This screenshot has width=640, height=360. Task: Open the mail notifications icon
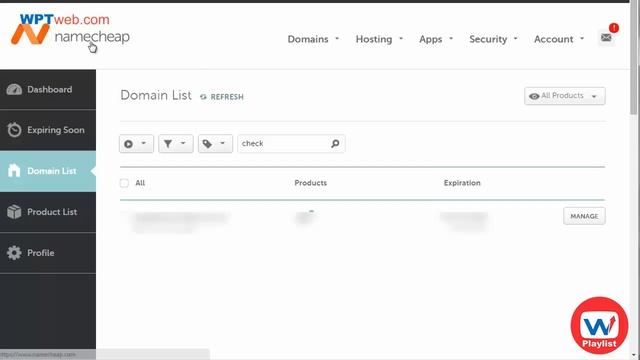[606, 38]
